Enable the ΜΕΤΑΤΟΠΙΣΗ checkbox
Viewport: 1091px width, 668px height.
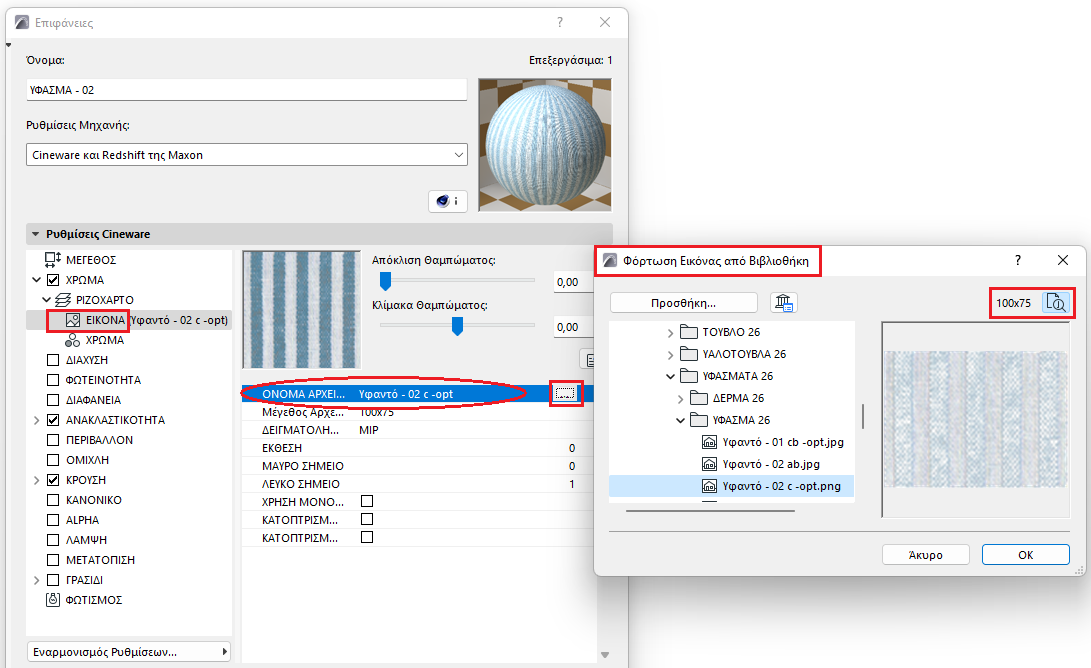(x=53, y=560)
